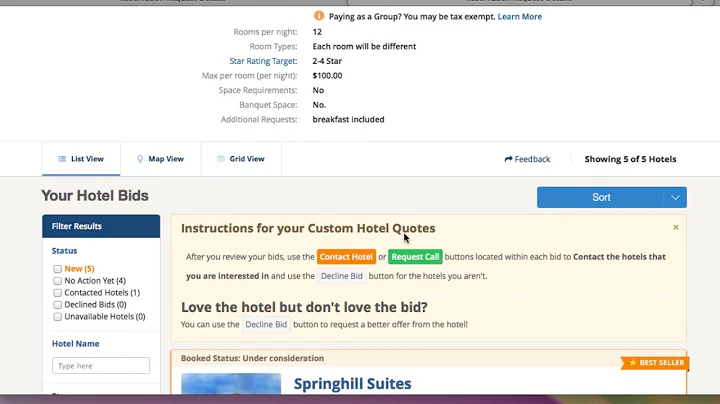Click the orange info icon near Paying as a Group

coord(319,16)
